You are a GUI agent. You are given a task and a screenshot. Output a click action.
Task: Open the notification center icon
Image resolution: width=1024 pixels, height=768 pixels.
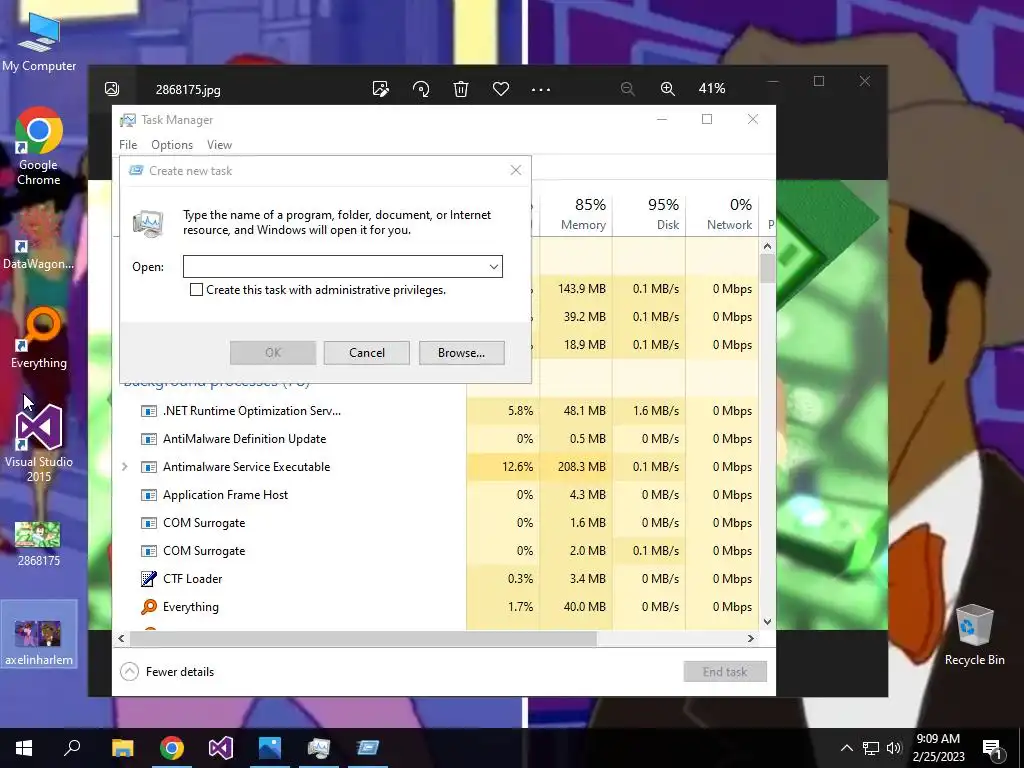coord(993,748)
